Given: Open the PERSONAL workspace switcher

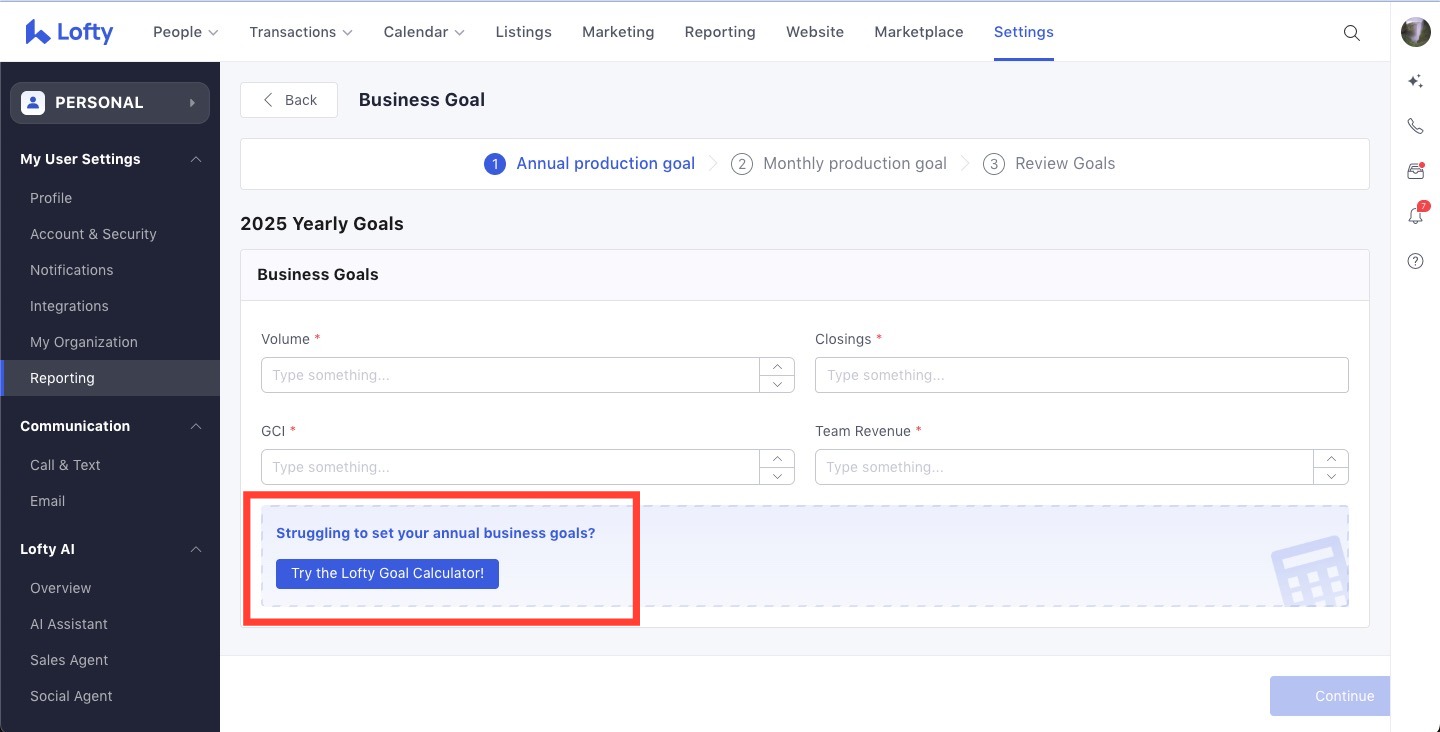Looking at the screenshot, I should coord(110,102).
